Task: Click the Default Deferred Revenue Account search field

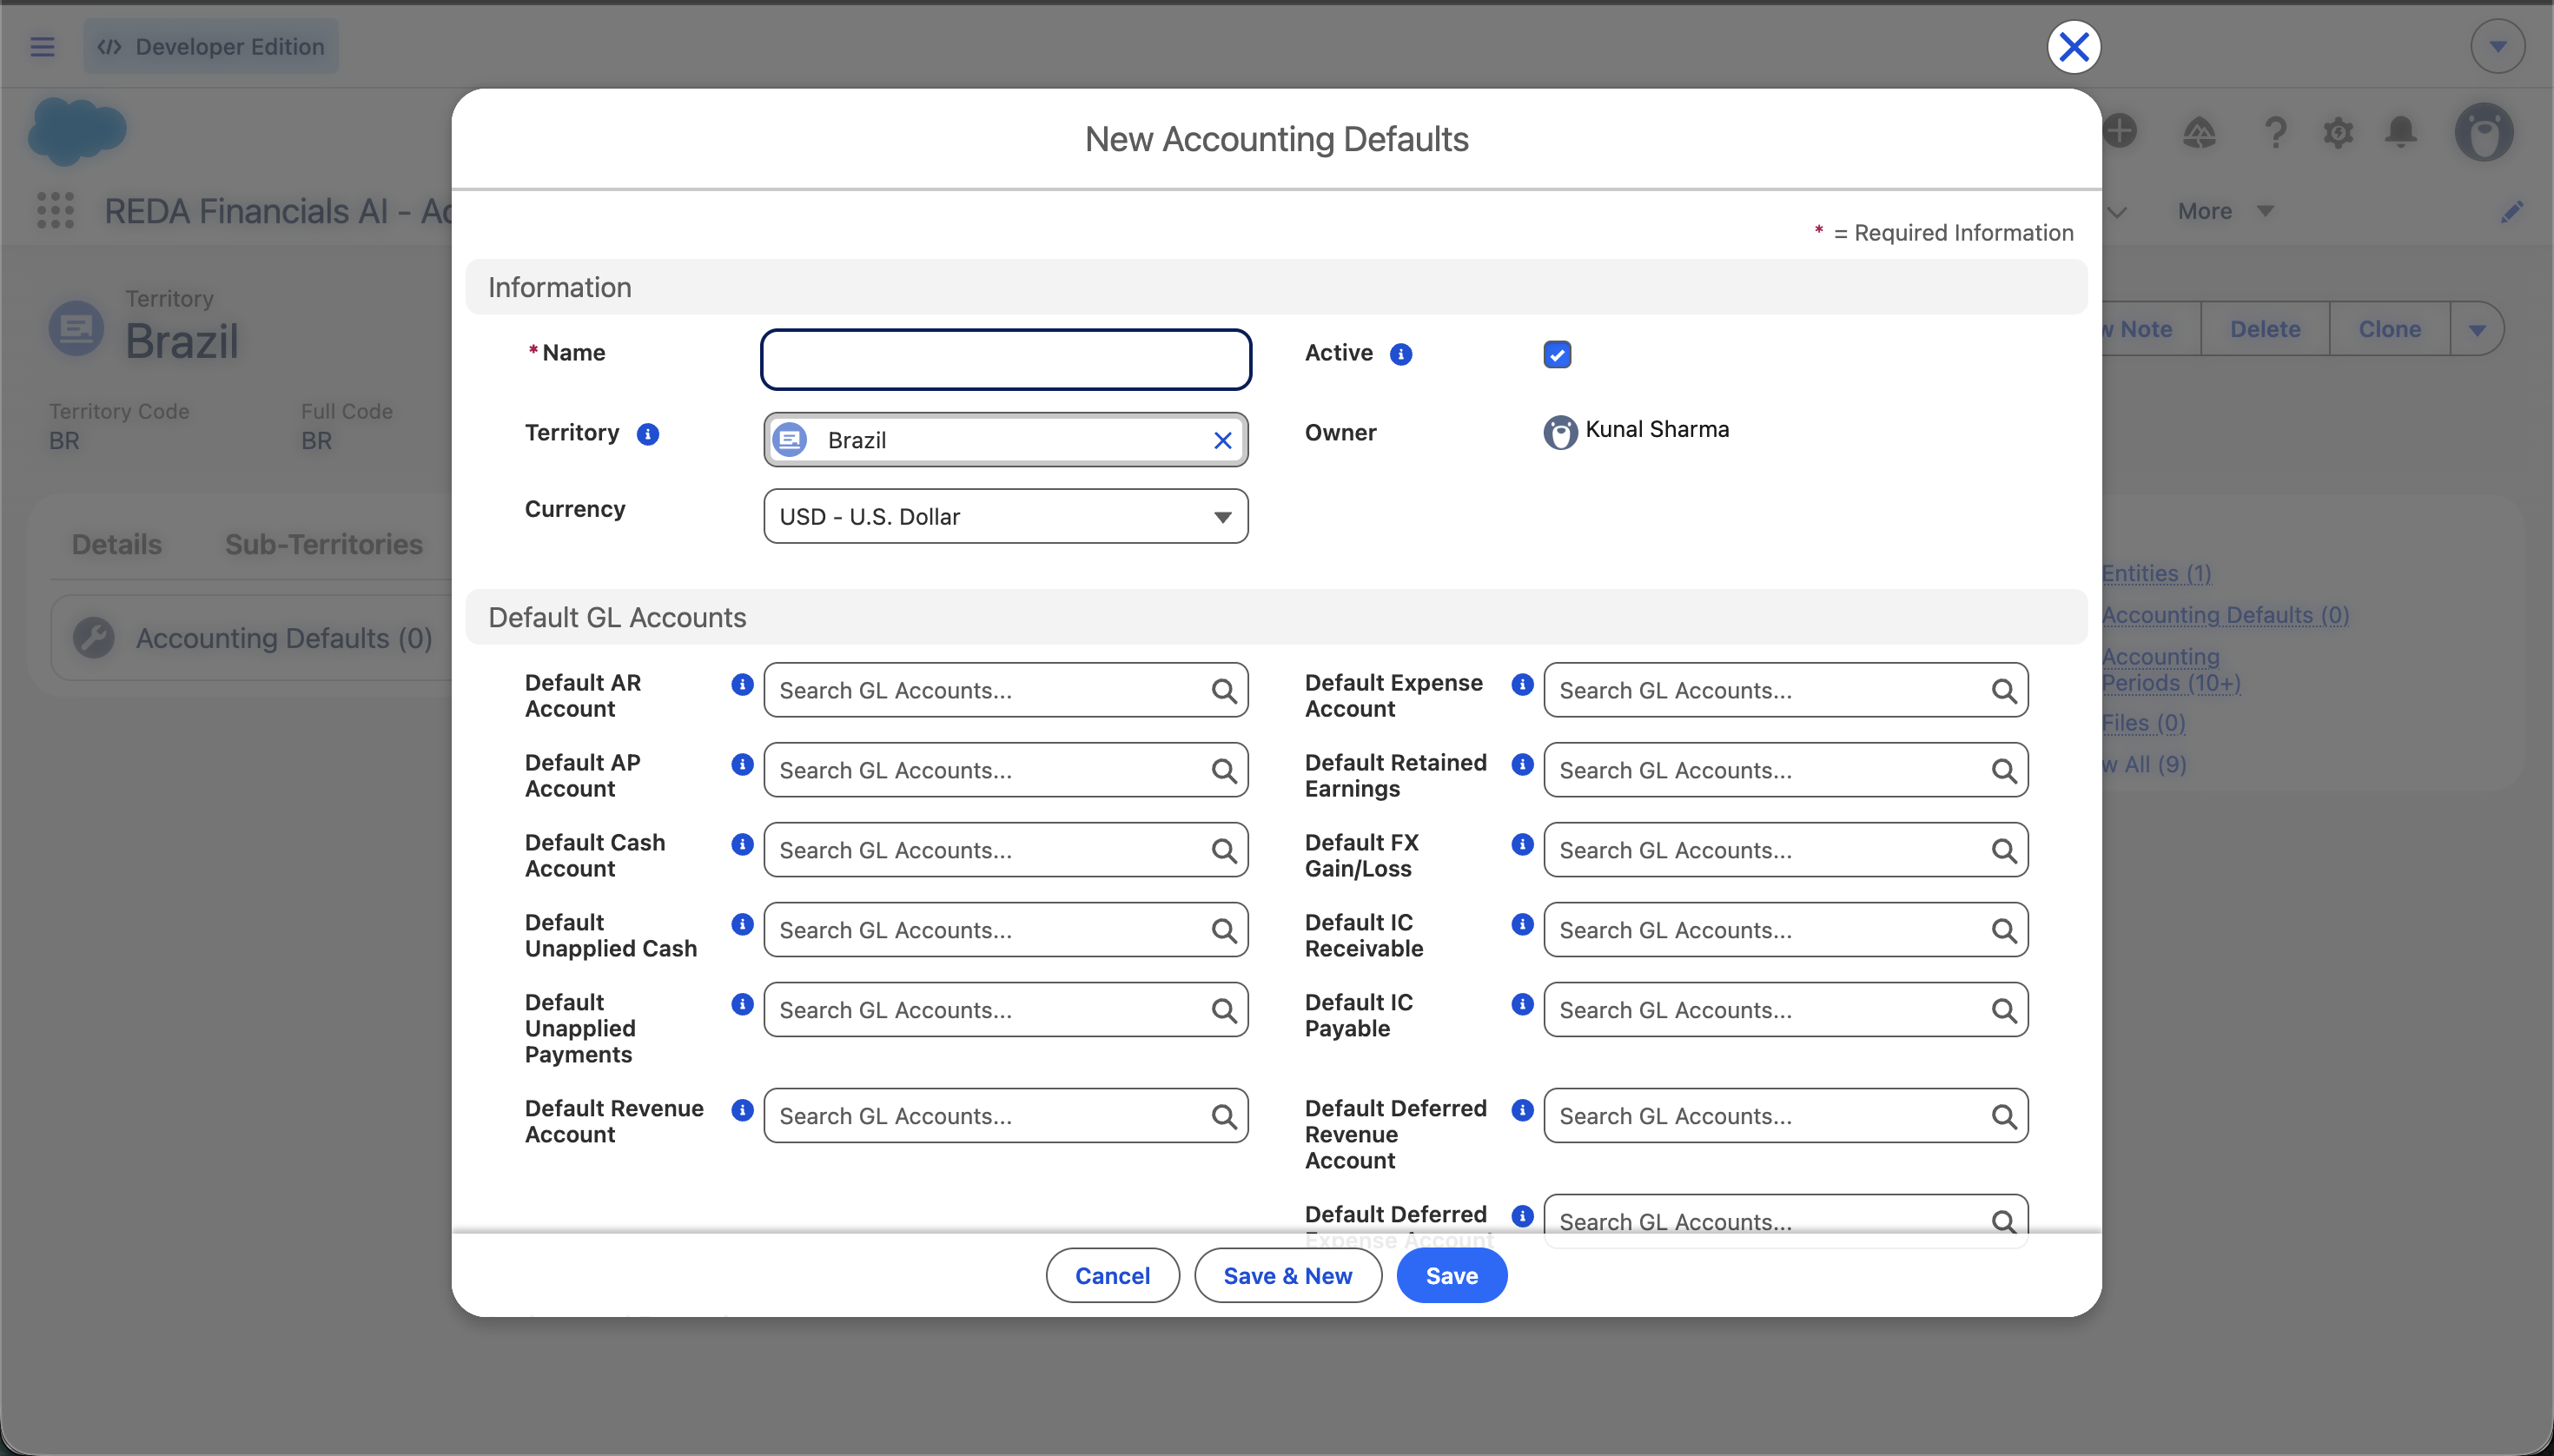Action: 1785,1115
